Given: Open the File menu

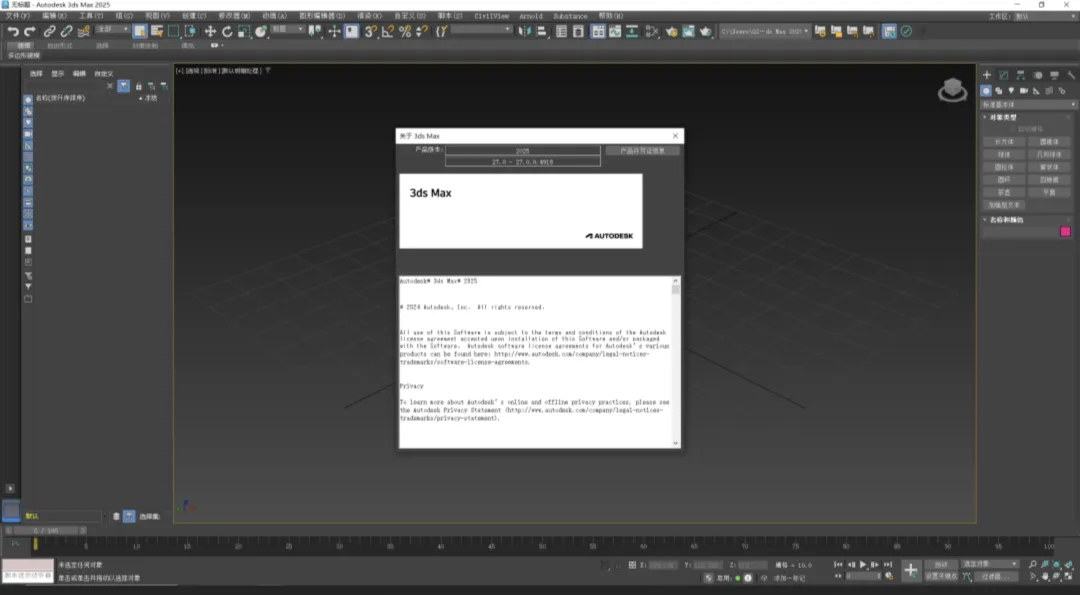Looking at the screenshot, I should click(x=17, y=16).
